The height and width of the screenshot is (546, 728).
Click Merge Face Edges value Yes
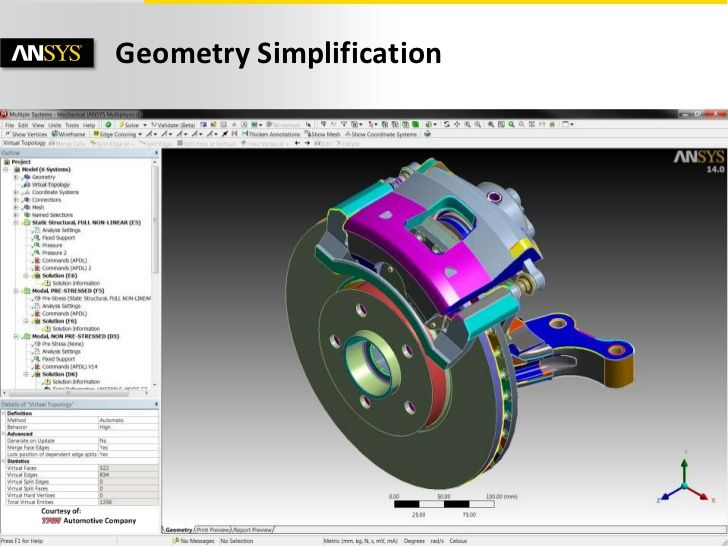pos(128,448)
